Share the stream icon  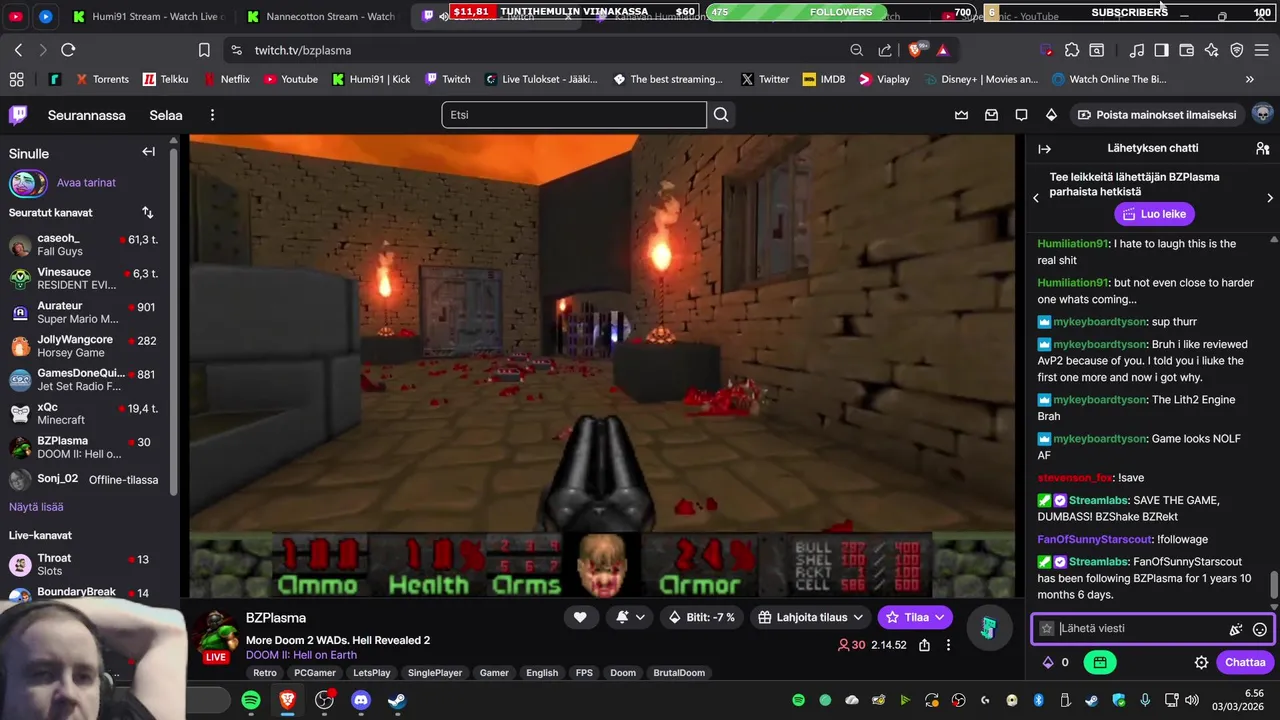pos(924,645)
